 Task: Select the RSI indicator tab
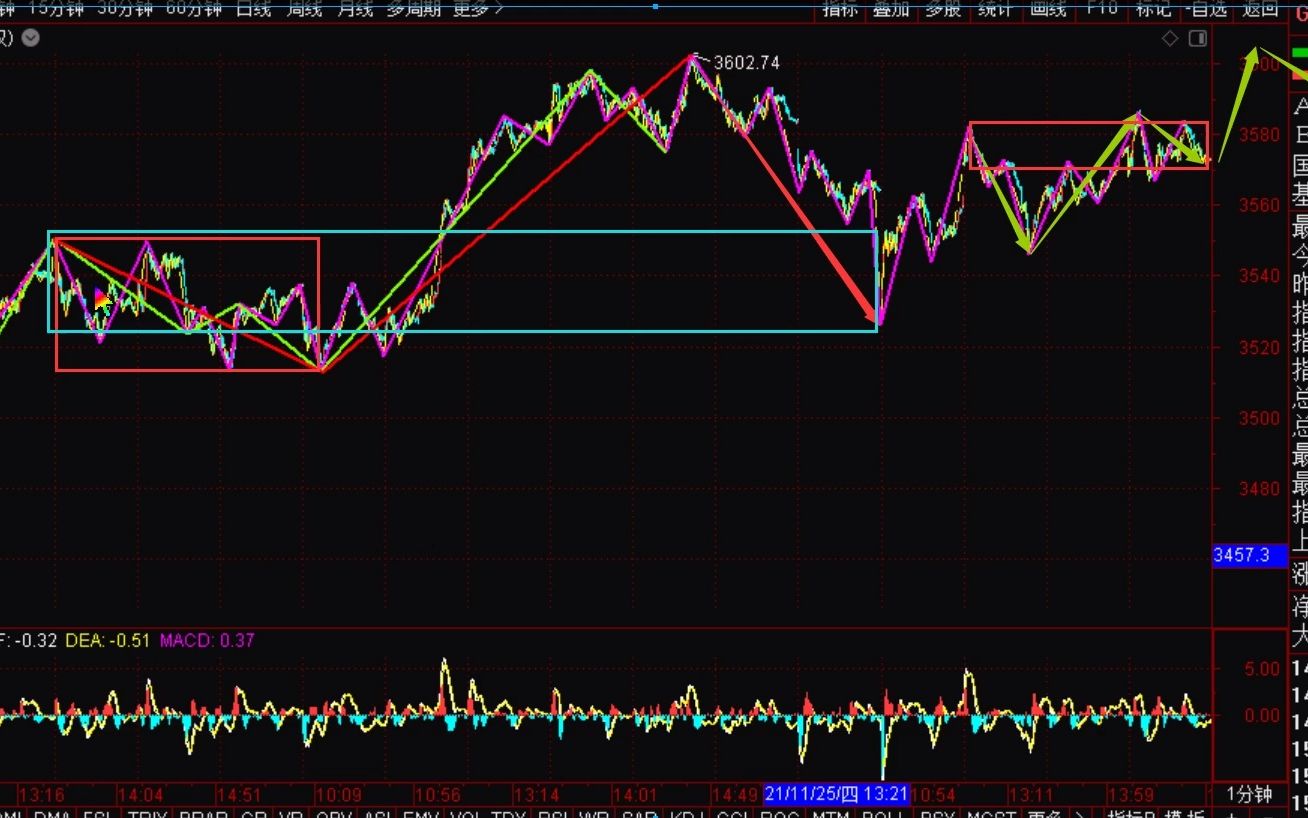[x=552, y=814]
